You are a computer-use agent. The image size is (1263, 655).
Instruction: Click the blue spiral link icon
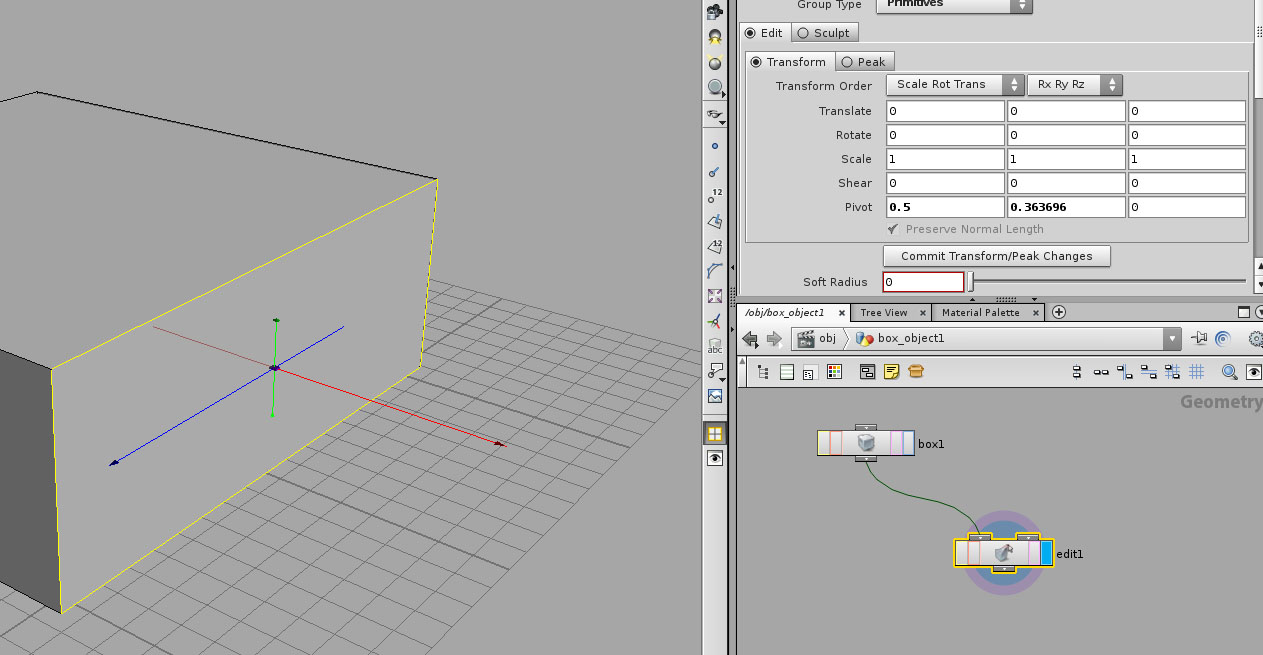[x=1222, y=339]
